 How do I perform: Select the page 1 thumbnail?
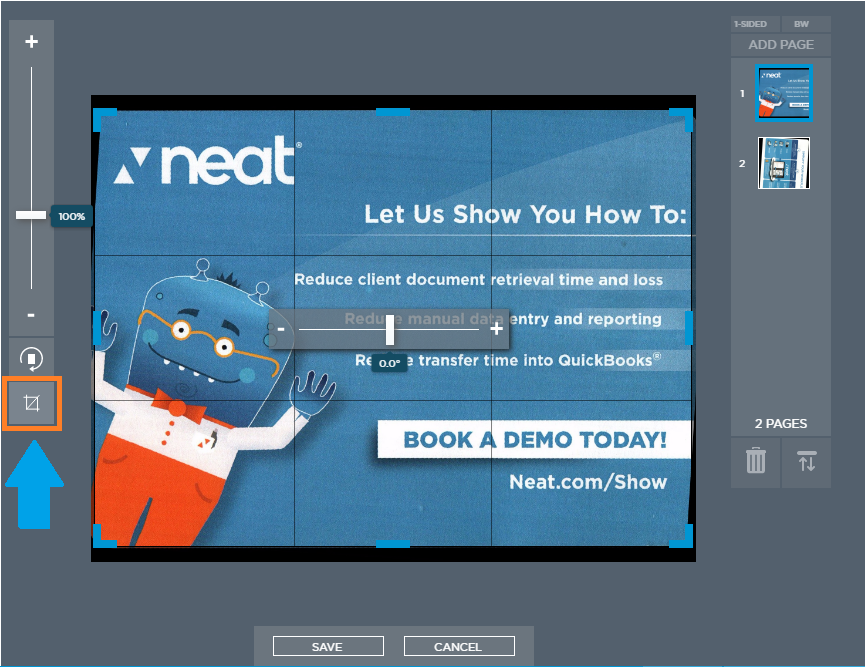[784, 92]
